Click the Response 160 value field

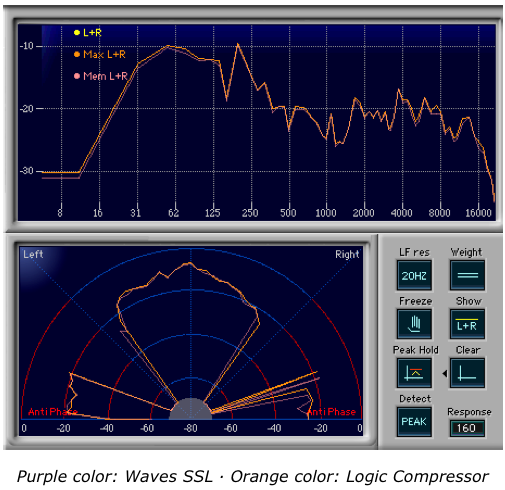(467, 428)
